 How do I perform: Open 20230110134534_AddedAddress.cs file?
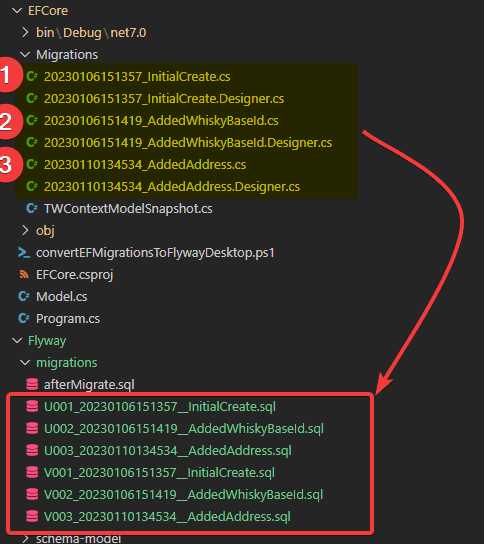[x=145, y=165]
